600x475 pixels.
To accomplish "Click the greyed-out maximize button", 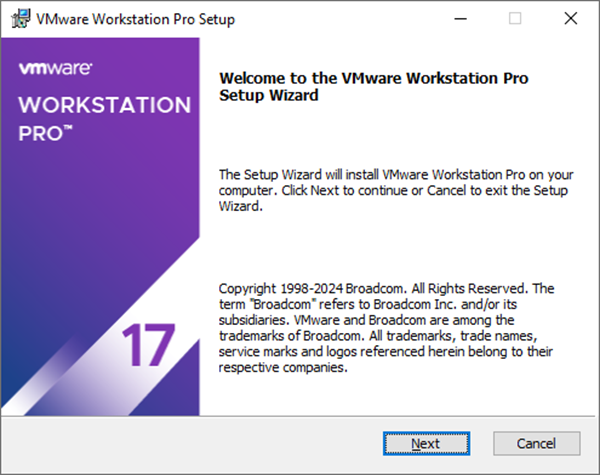I will point(515,18).
